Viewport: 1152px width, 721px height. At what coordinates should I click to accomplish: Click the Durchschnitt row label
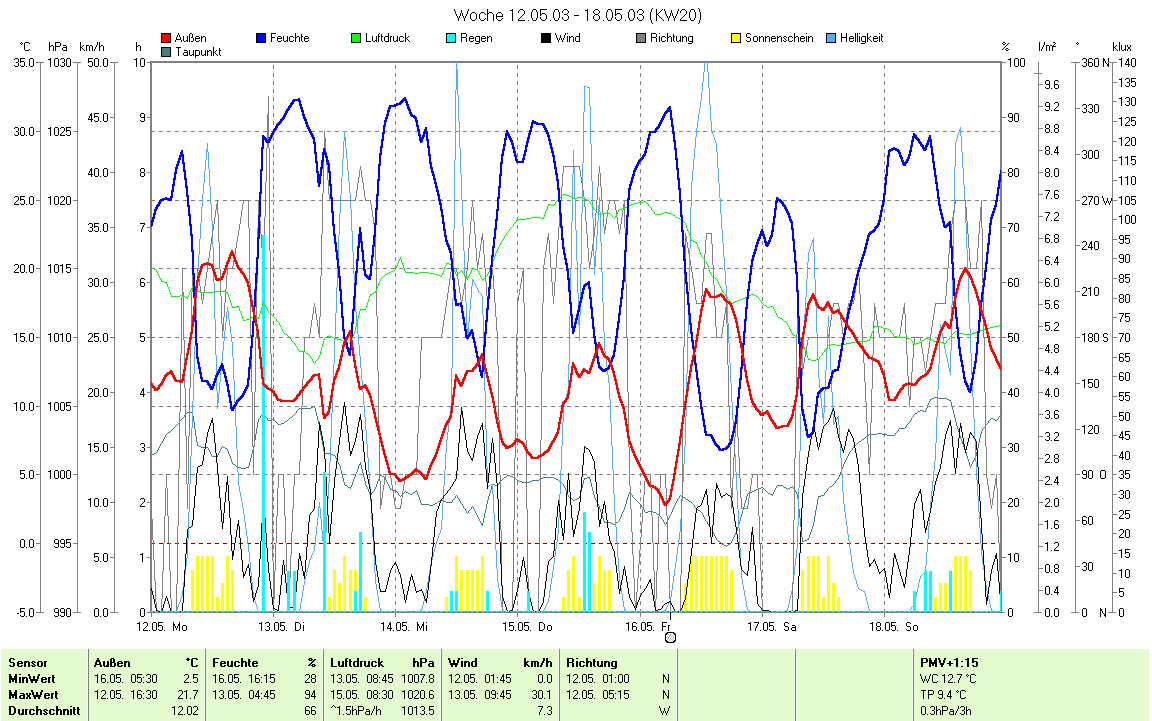tap(40, 710)
